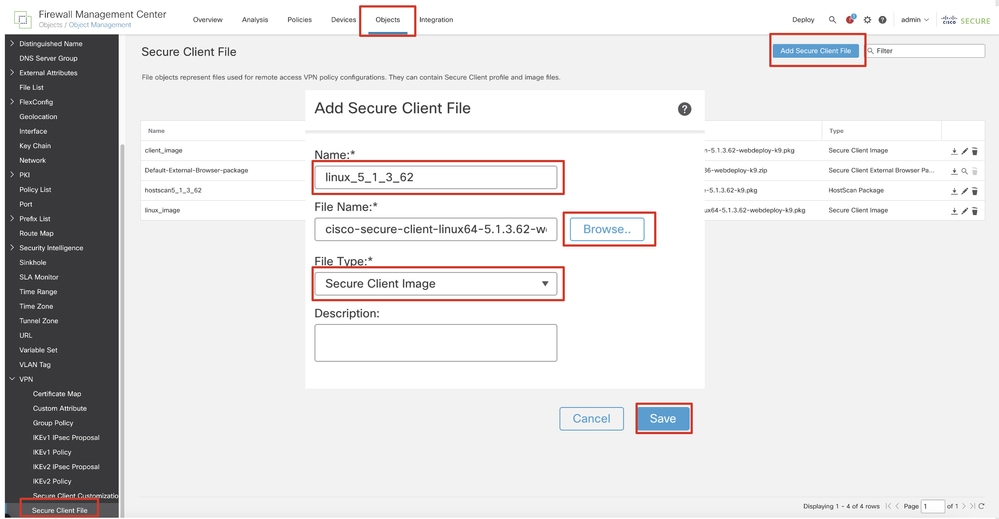Image resolution: width=999 pixels, height=519 pixels.
Task: Open the Analysis menu
Action: pos(255,20)
